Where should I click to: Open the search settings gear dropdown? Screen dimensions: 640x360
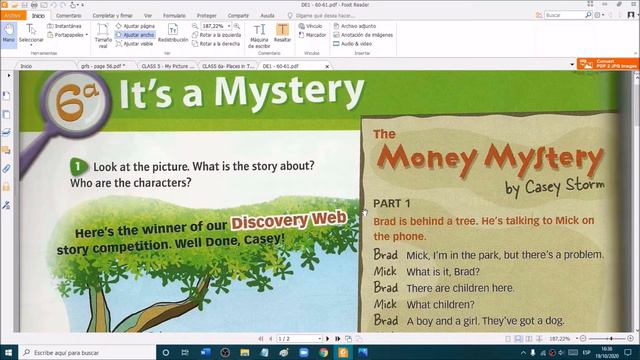click(599, 15)
